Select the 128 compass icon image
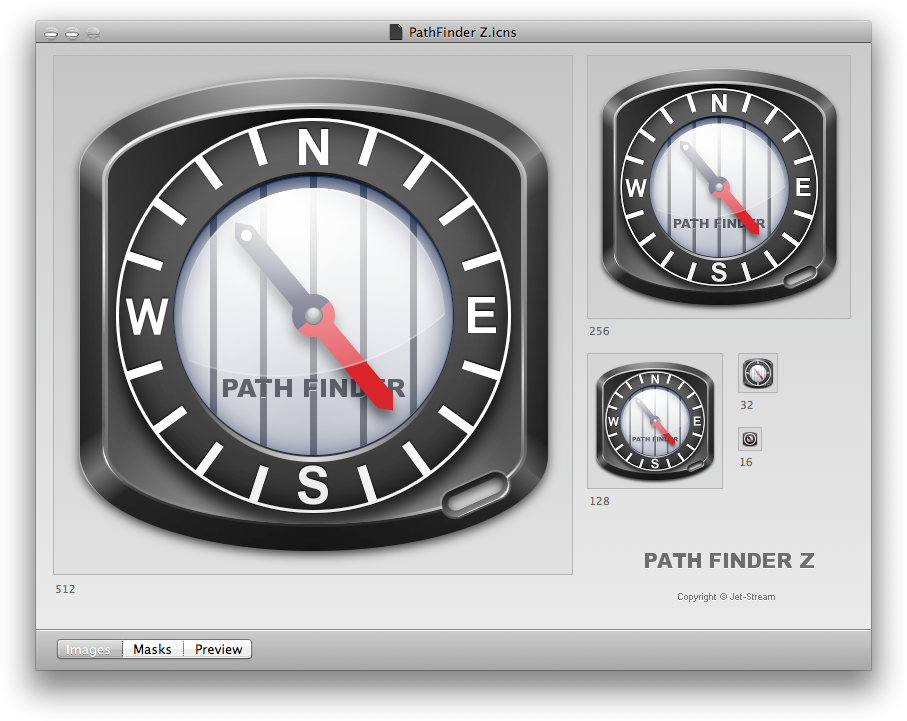This screenshot has height=721, width=907. 655,421
